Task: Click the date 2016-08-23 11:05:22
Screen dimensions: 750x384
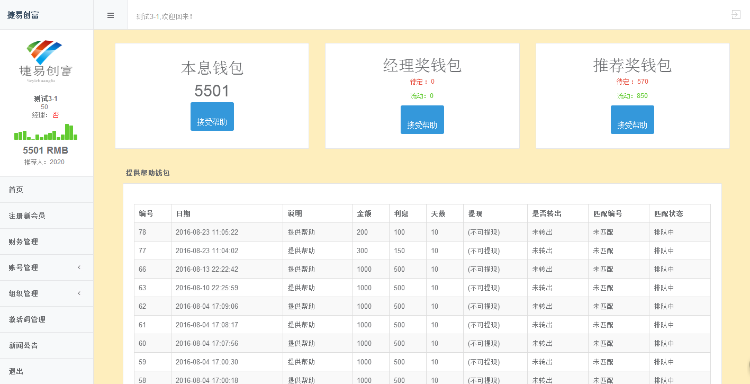Action: [x=207, y=232]
